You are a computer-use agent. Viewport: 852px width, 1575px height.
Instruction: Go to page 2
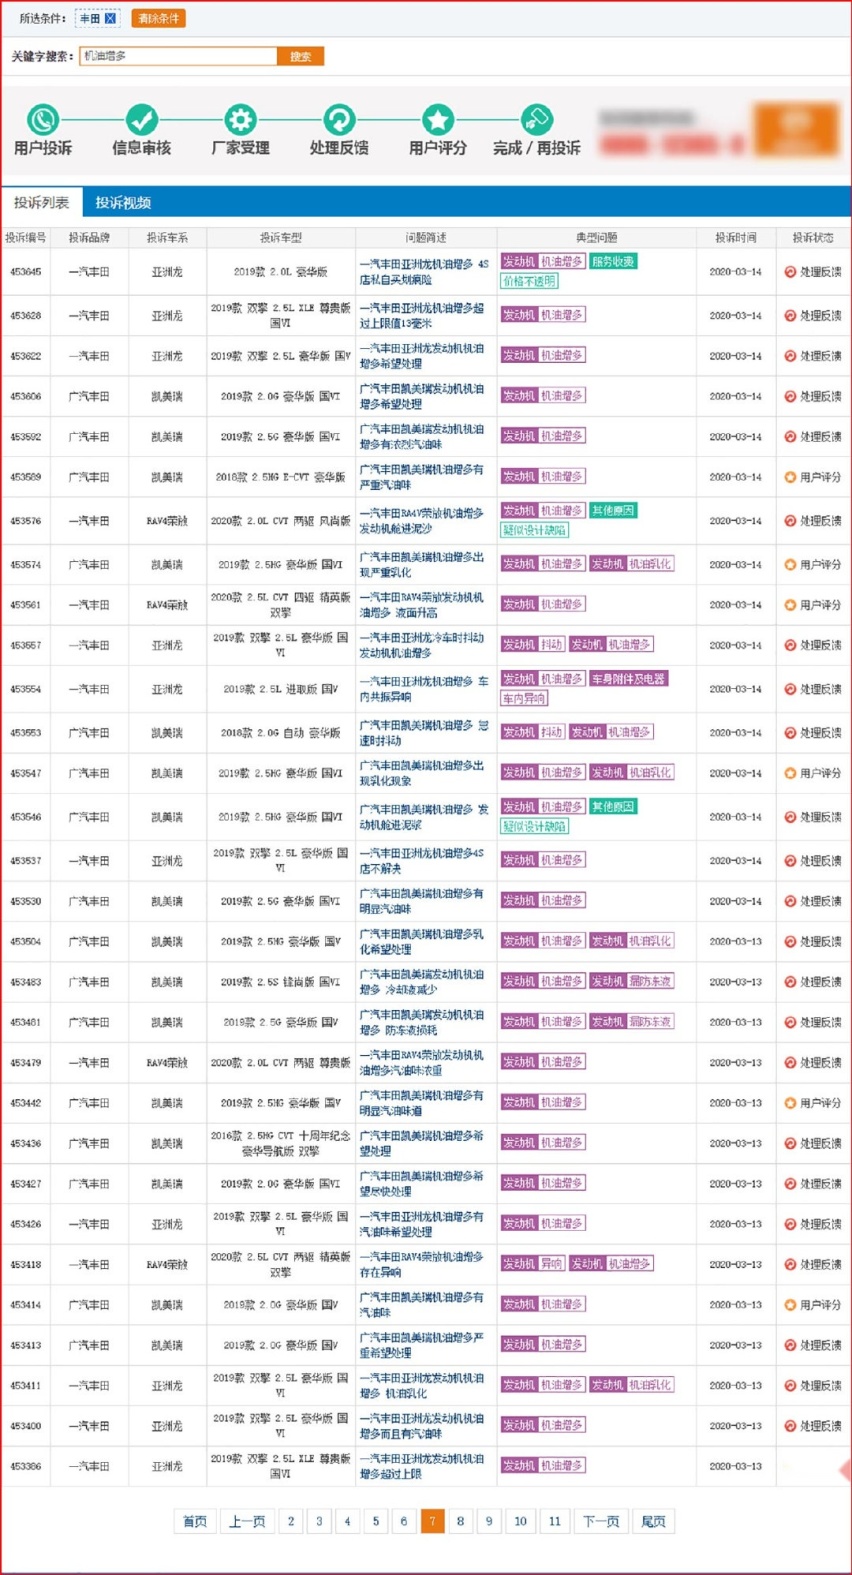pos(291,1521)
